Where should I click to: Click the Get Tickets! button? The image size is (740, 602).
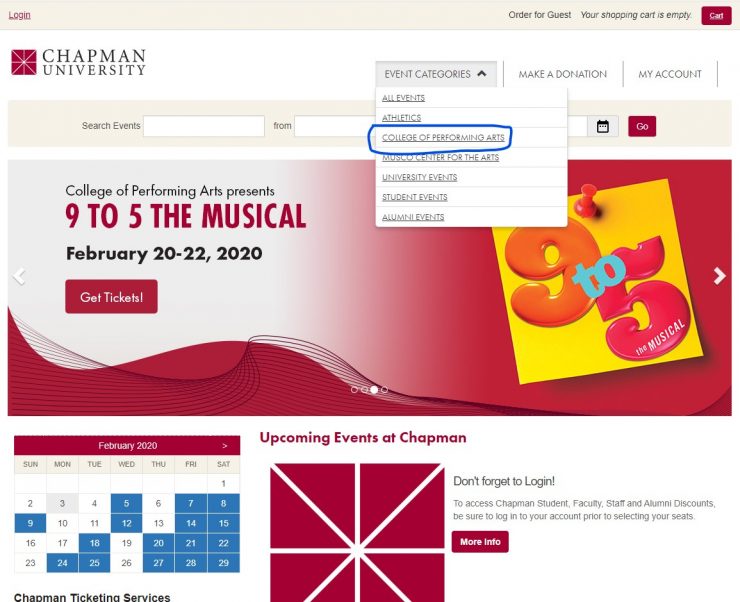point(111,297)
